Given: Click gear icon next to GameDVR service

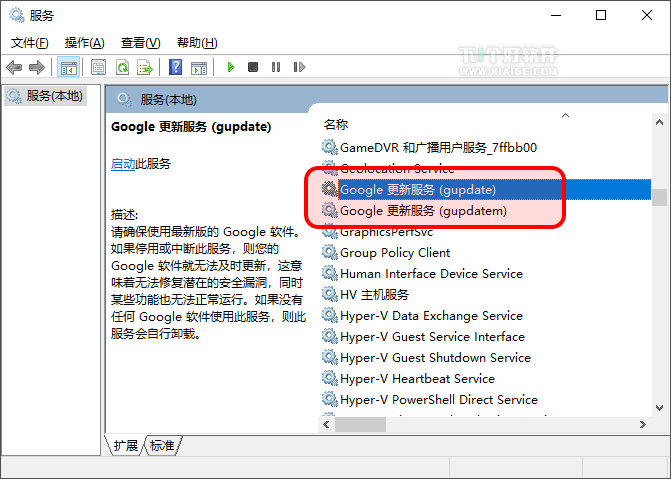Looking at the screenshot, I should (330, 147).
